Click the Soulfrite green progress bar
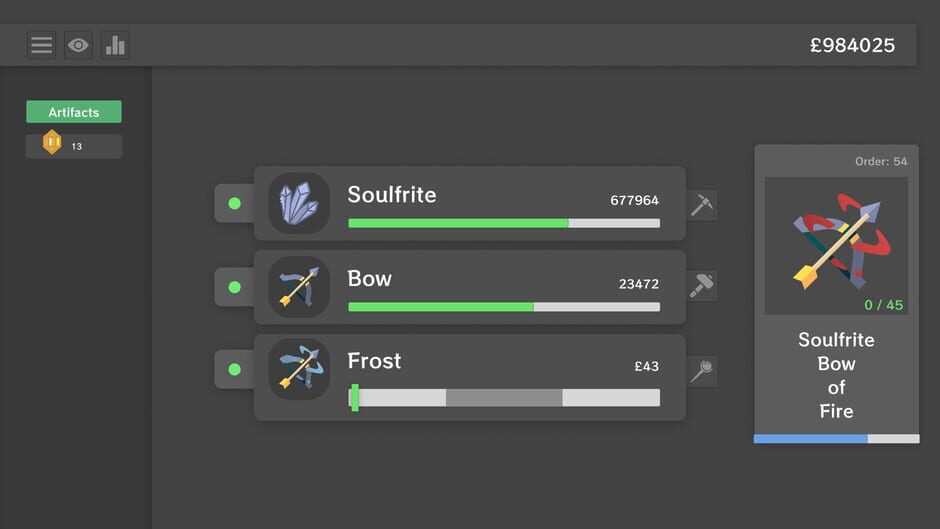940x529 pixels. coord(503,223)
